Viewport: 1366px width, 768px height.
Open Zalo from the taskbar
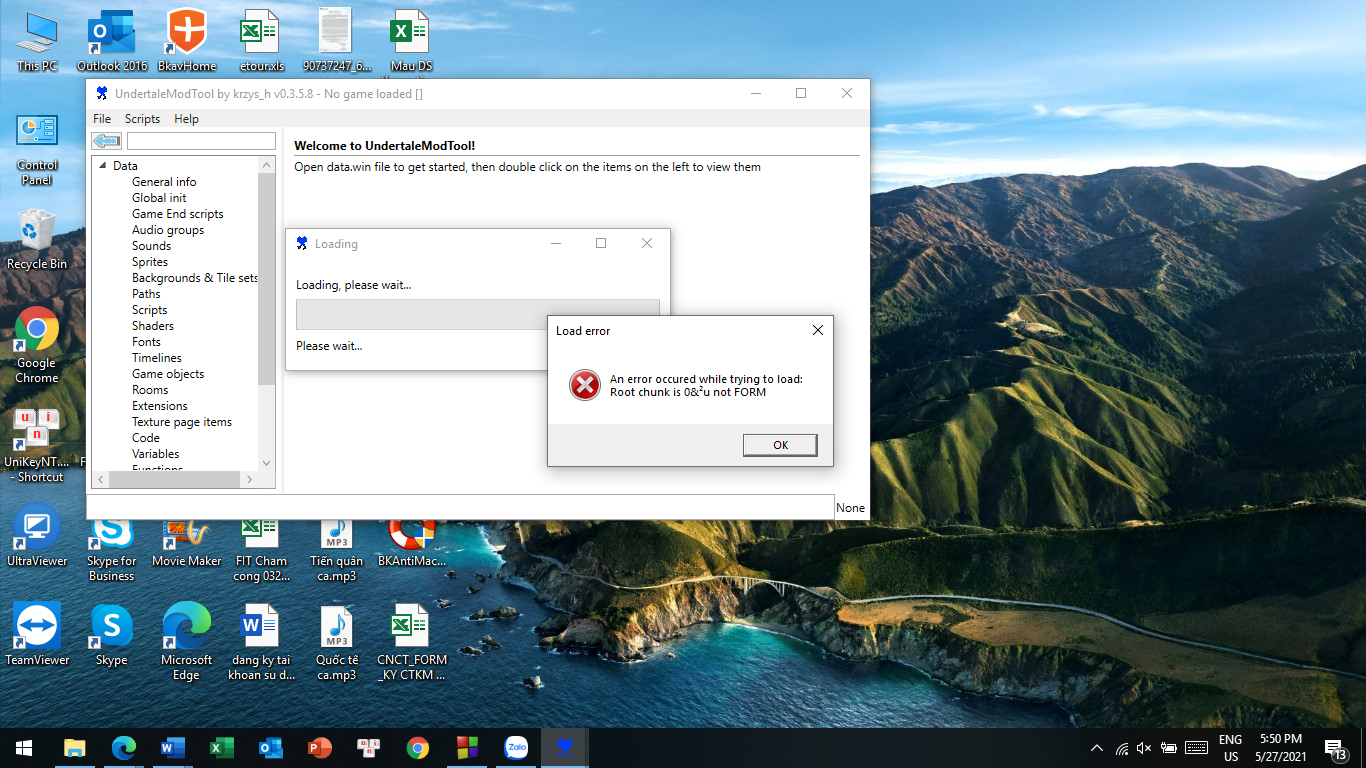(x=516, y=747)
